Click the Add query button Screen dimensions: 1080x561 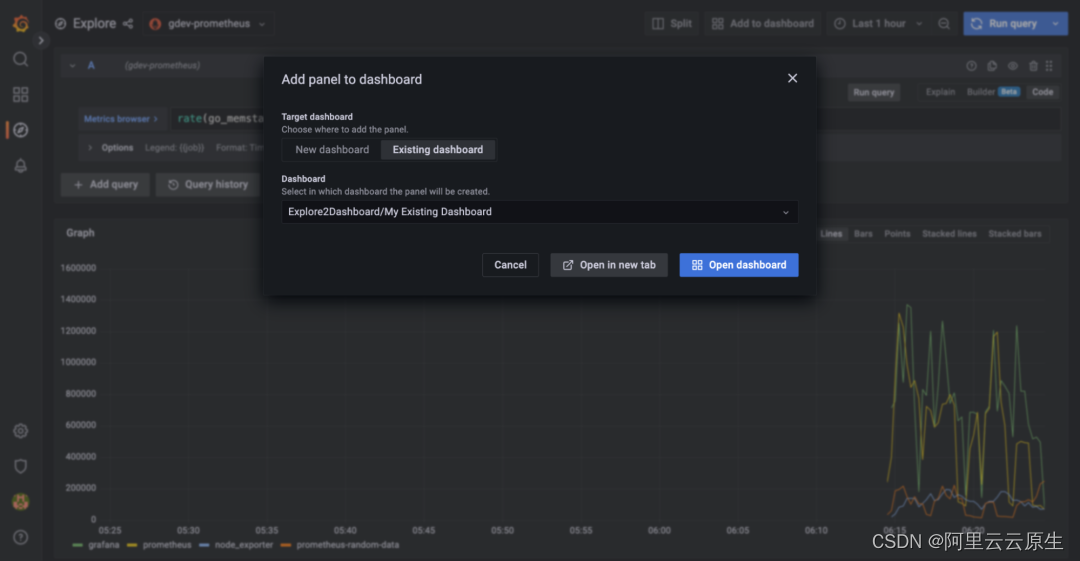point(105,185)
